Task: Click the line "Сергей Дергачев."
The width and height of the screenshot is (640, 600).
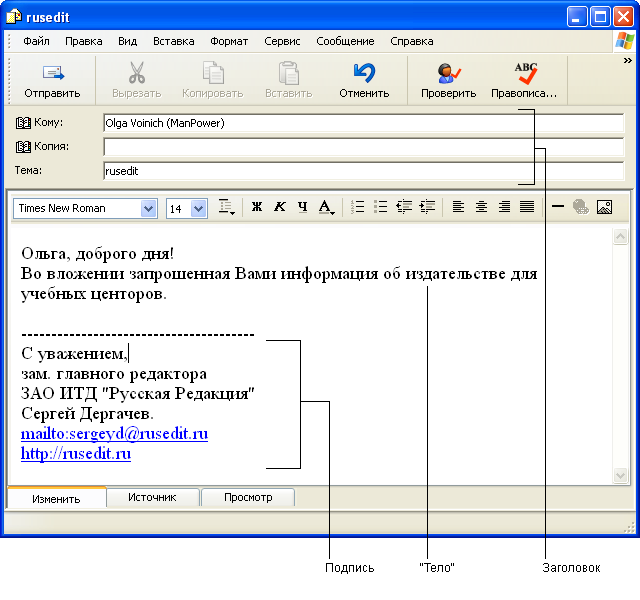Action: pyautogui.click(x=87, y=414)
